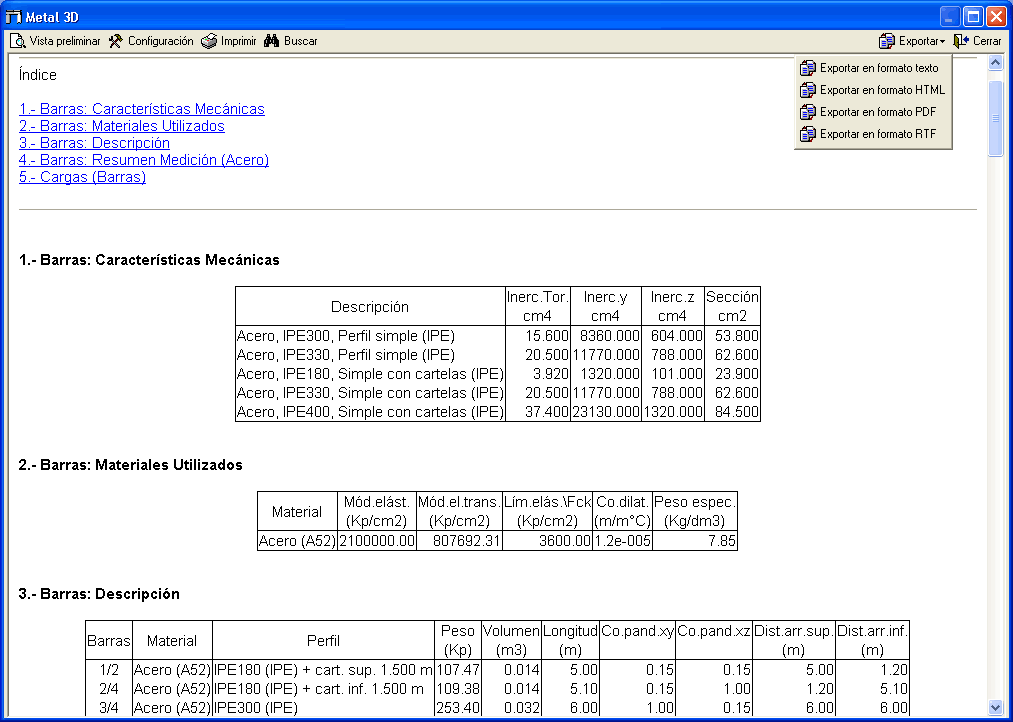Click the Exportar toolbar icon
Viewport: 1013px width, 722px height.
pyautogui.click(x=887, y=41)
